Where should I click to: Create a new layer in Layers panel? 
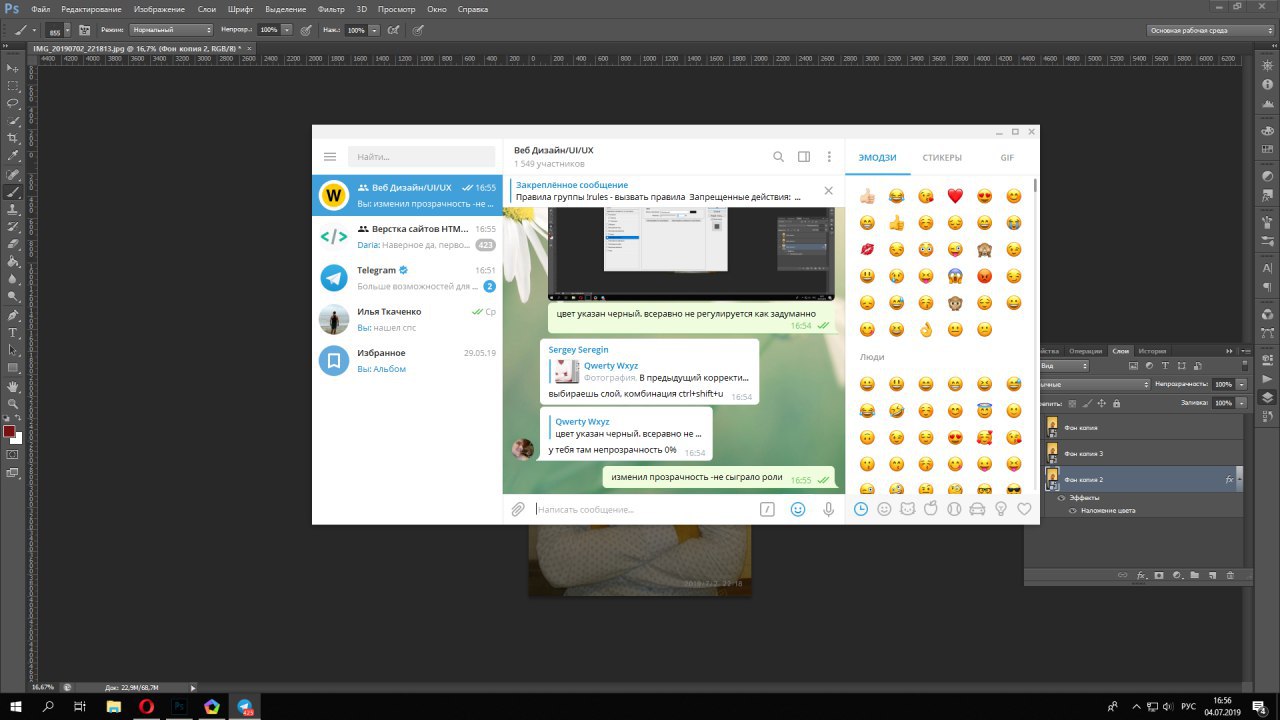pos(1212,575)
